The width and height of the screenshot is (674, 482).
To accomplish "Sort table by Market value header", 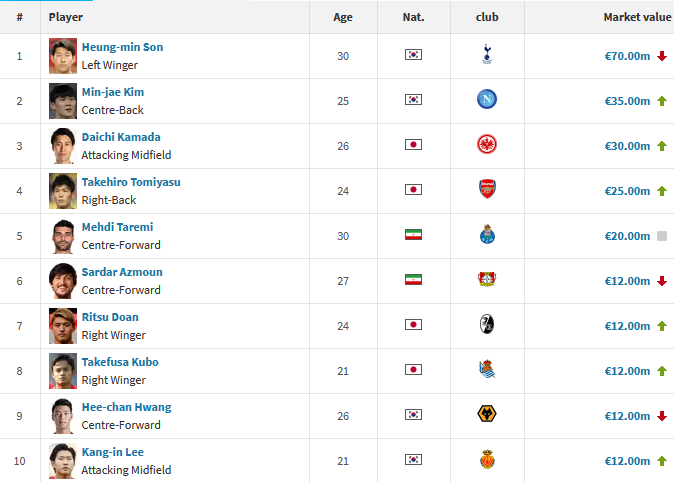I will click(636, 17).
